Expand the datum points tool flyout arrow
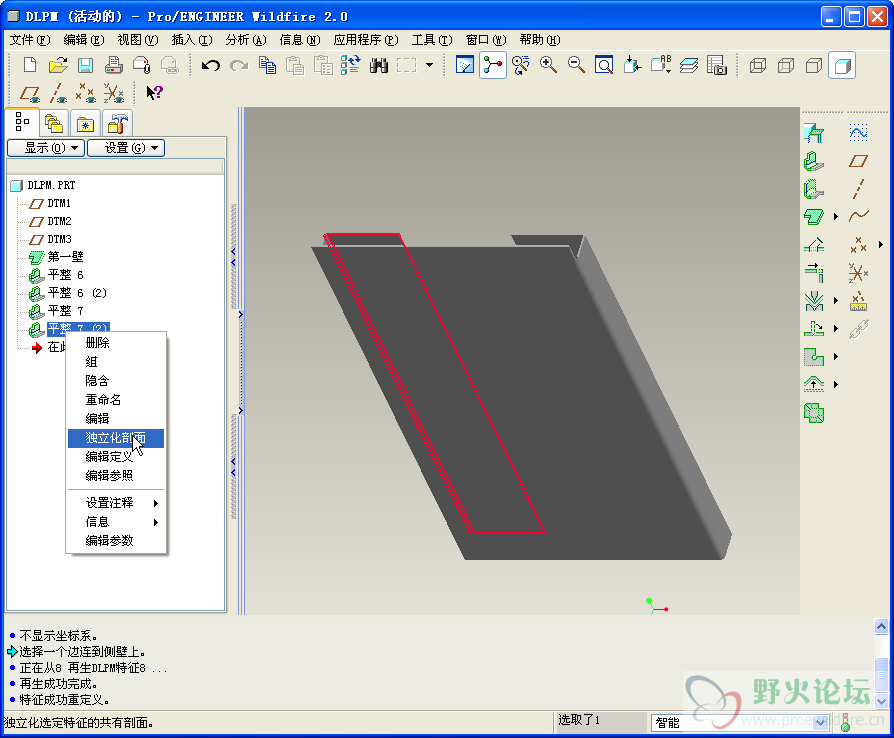The width and height of the screenshot is (894, 738). [881, 245]
